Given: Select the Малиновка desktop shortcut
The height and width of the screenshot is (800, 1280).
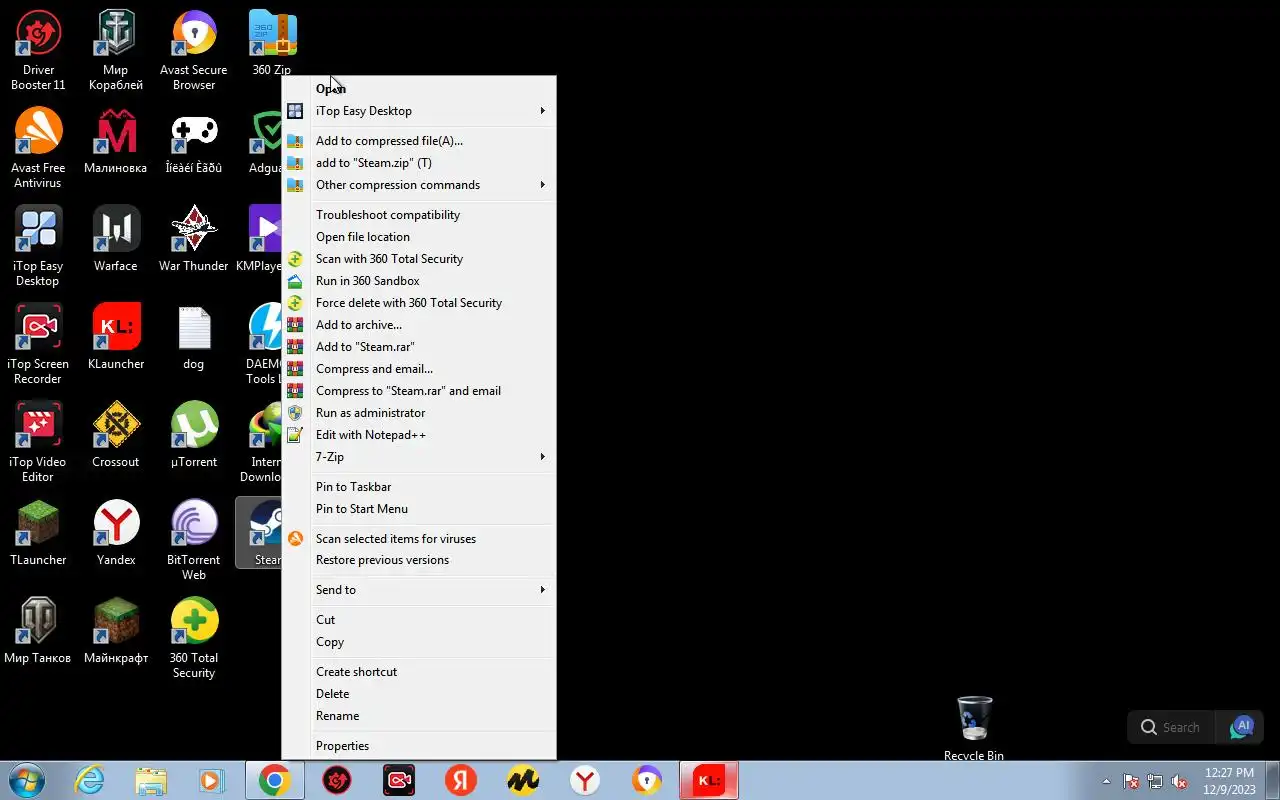Looking at the screenshot, I should point(116,141).
